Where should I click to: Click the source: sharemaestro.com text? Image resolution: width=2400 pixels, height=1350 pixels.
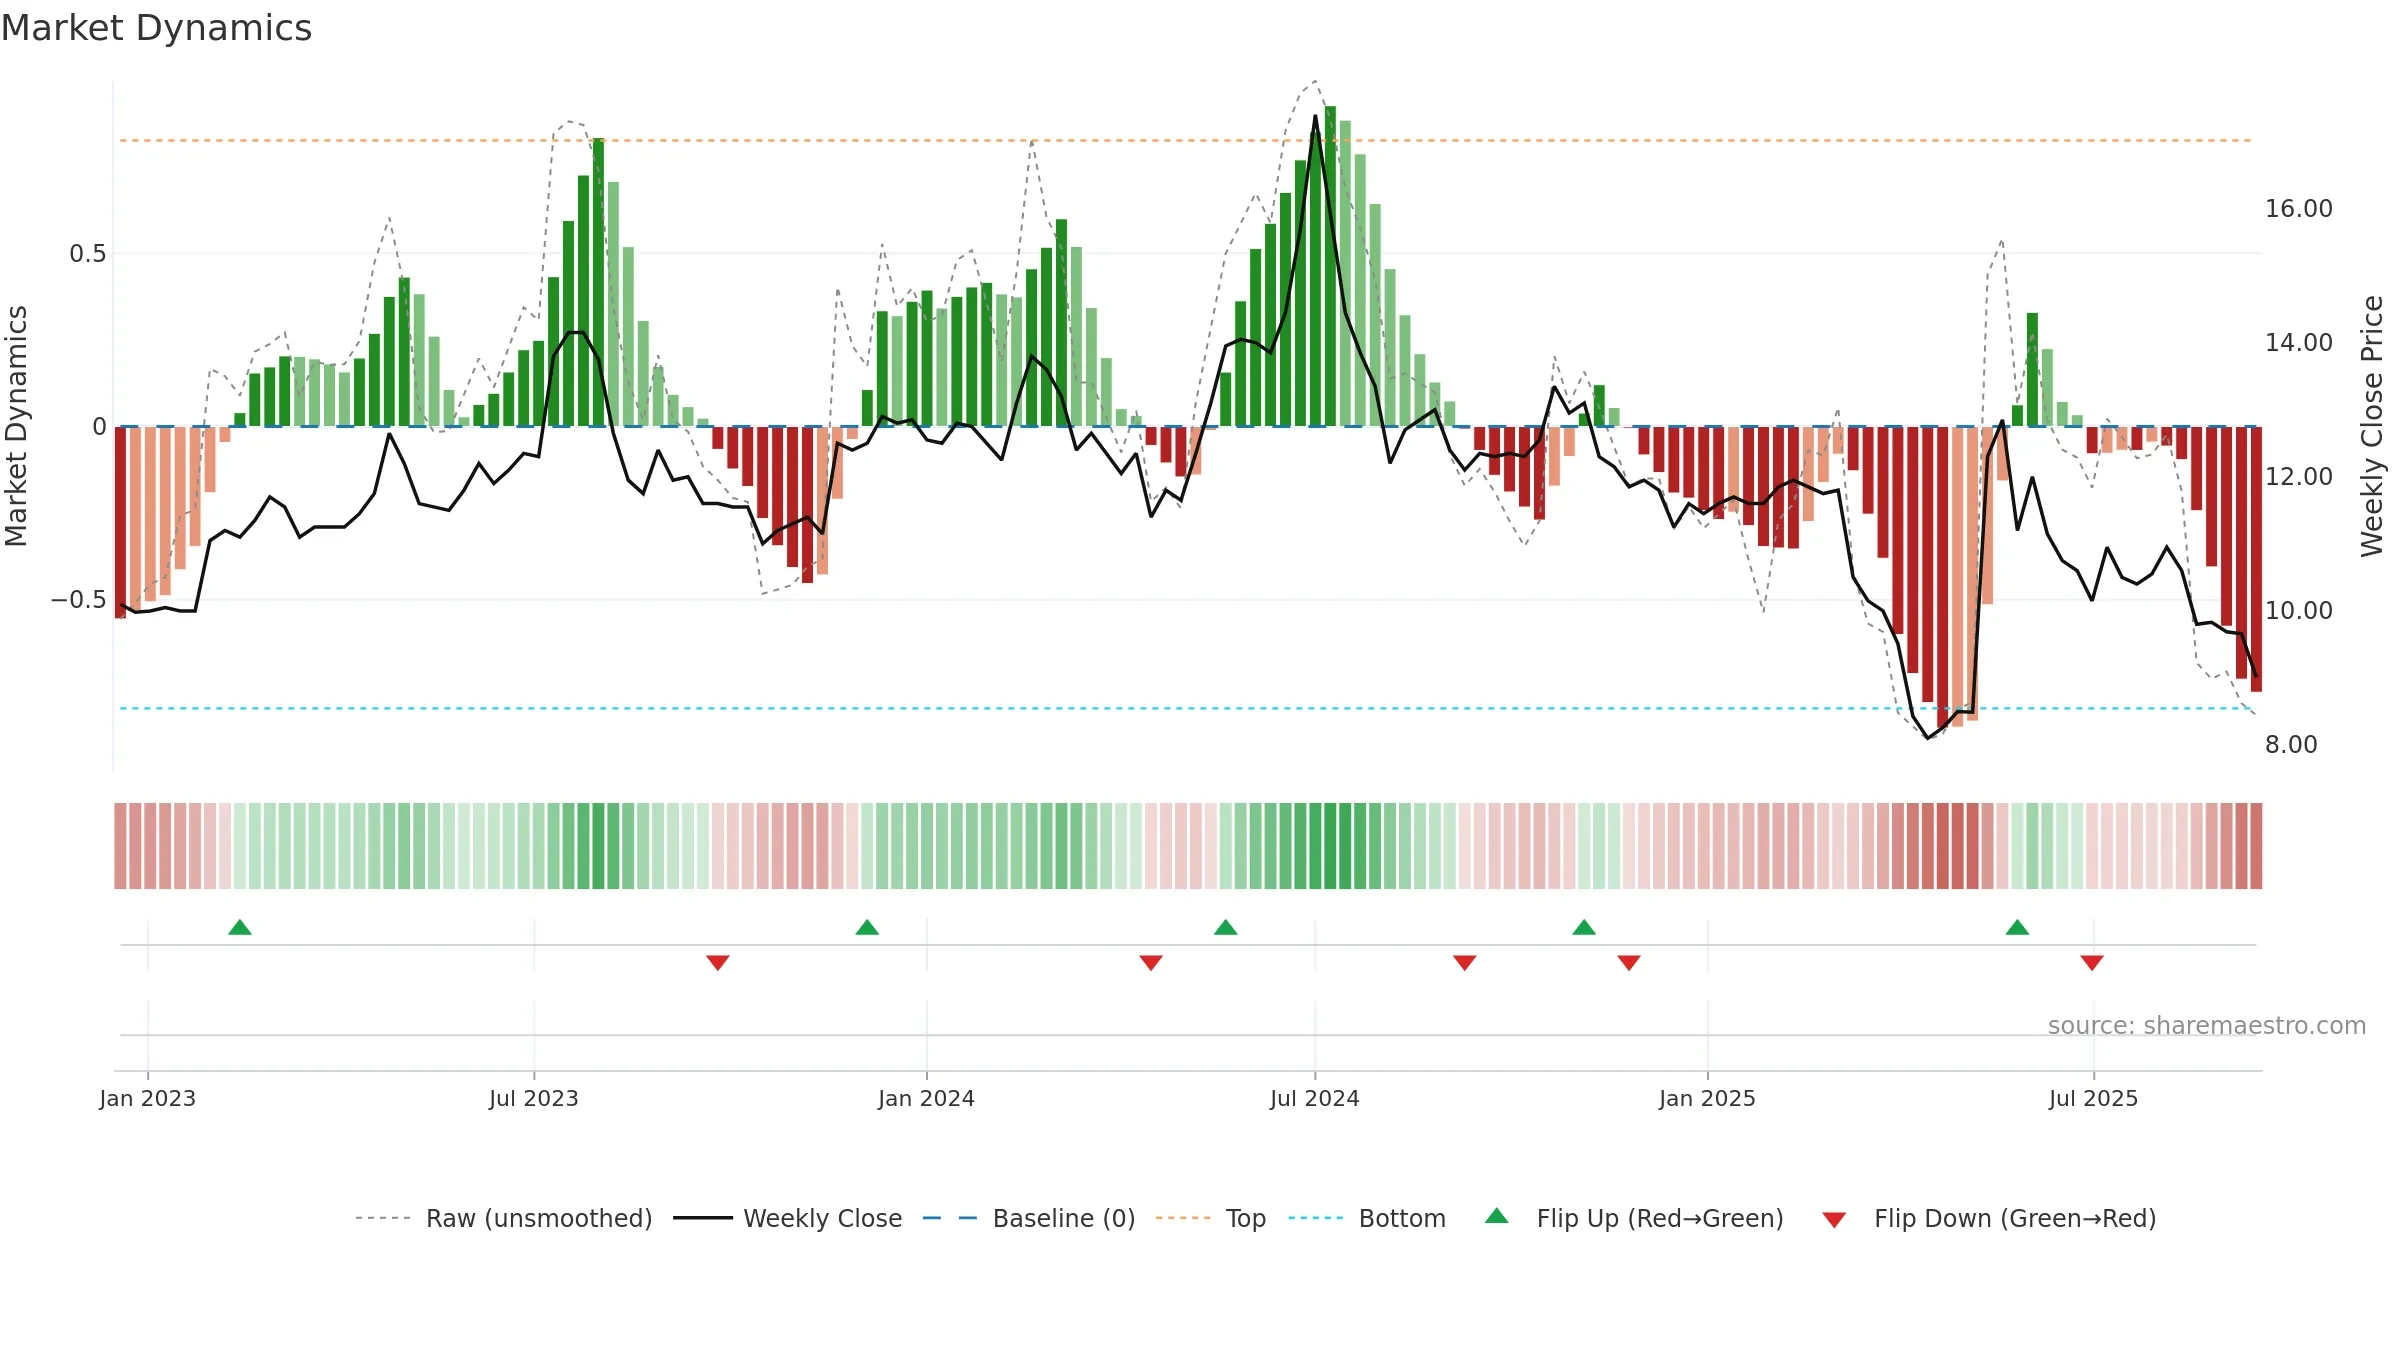tap(2207, 1026)
